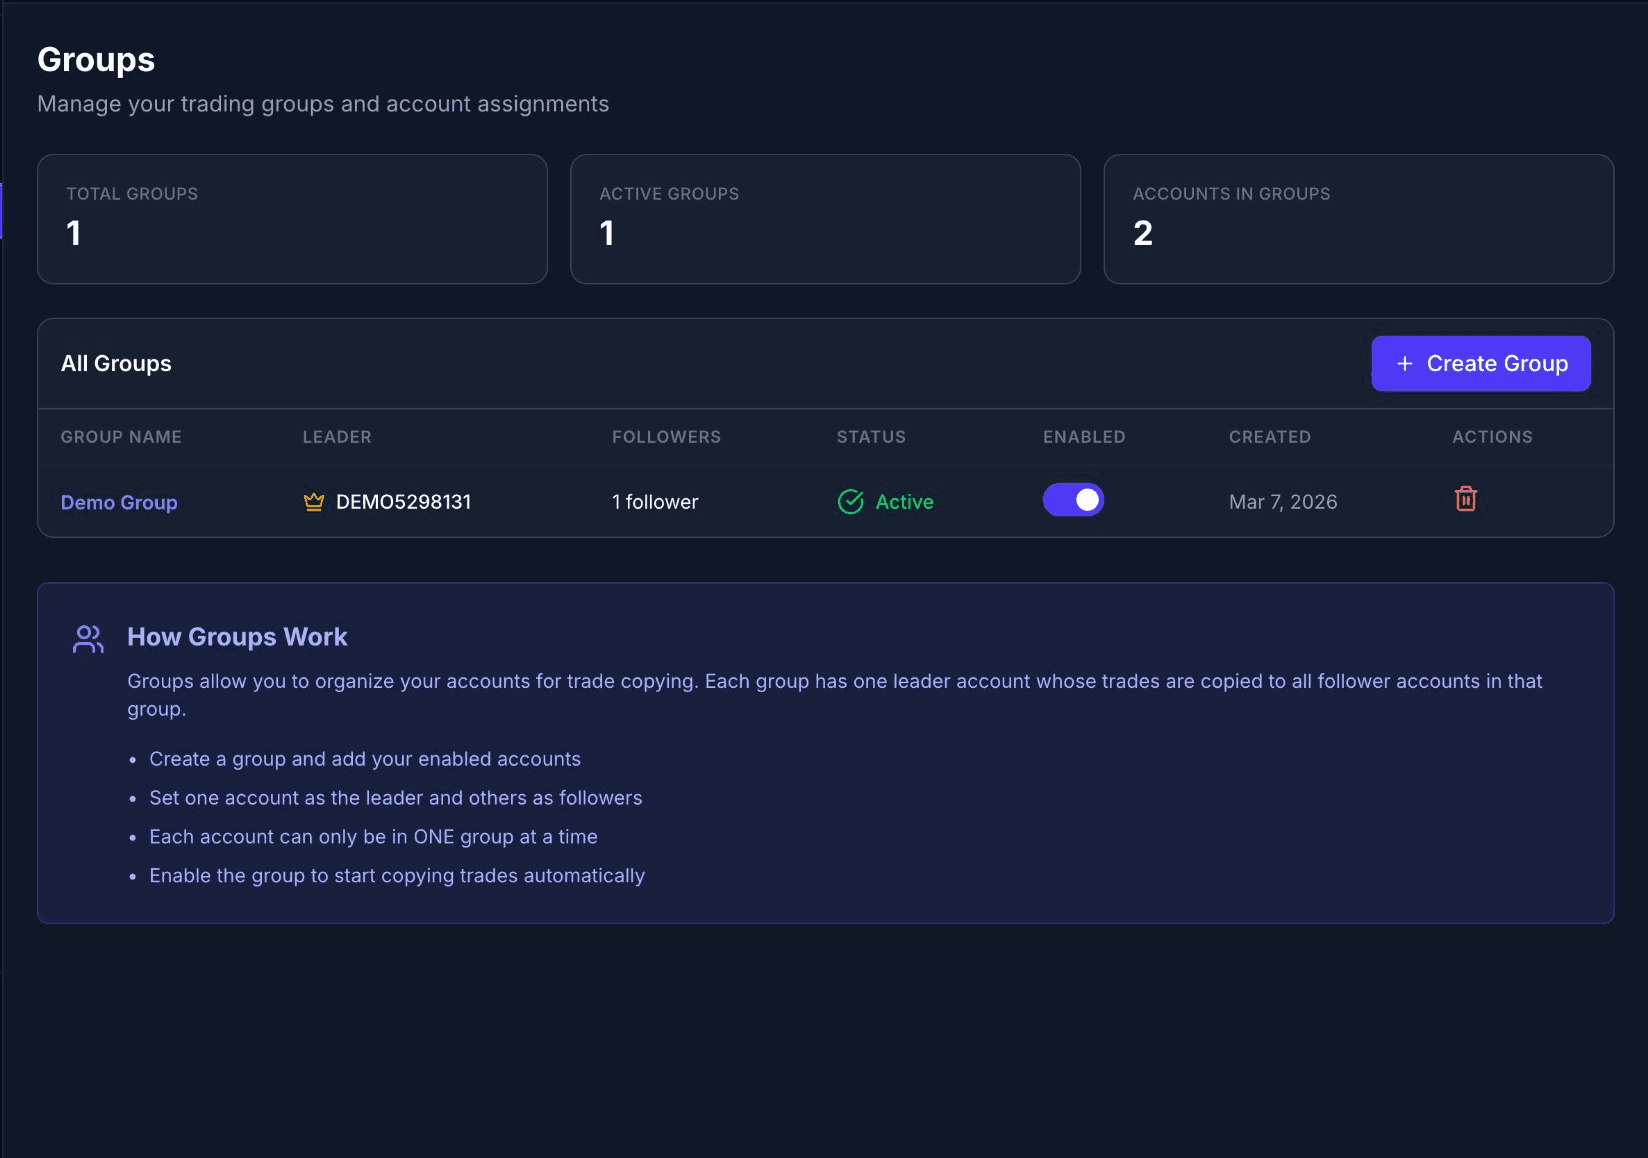1648x1158 pixels.
Task: Click the creation date Mar 7, 2026
Action: (1283, 501)
